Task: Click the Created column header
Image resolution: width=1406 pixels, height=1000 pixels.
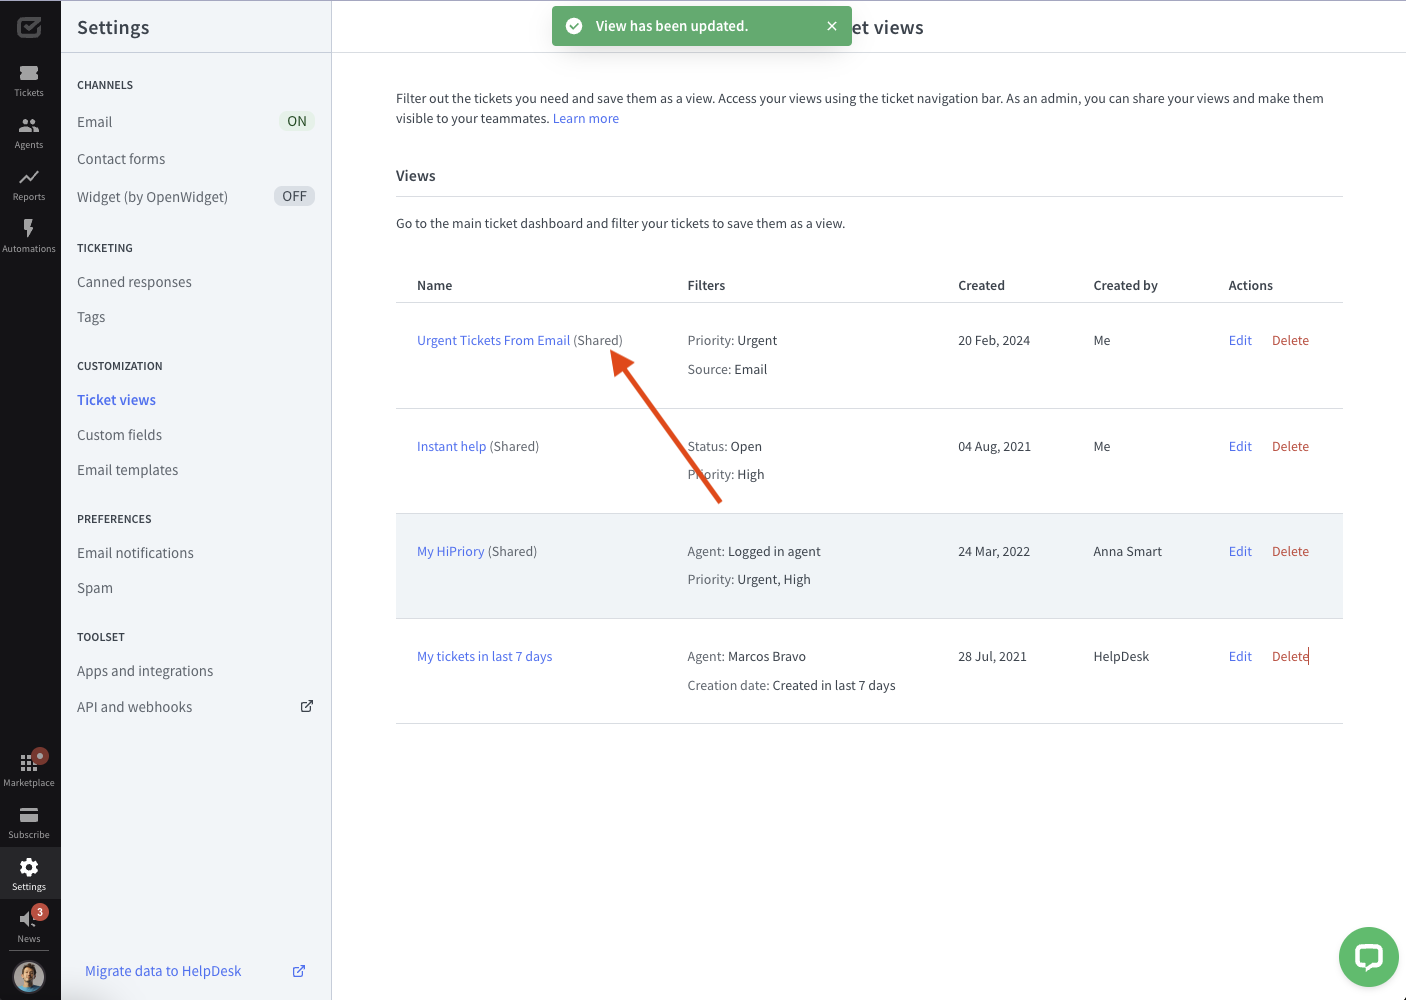Action: click(981, 285)
